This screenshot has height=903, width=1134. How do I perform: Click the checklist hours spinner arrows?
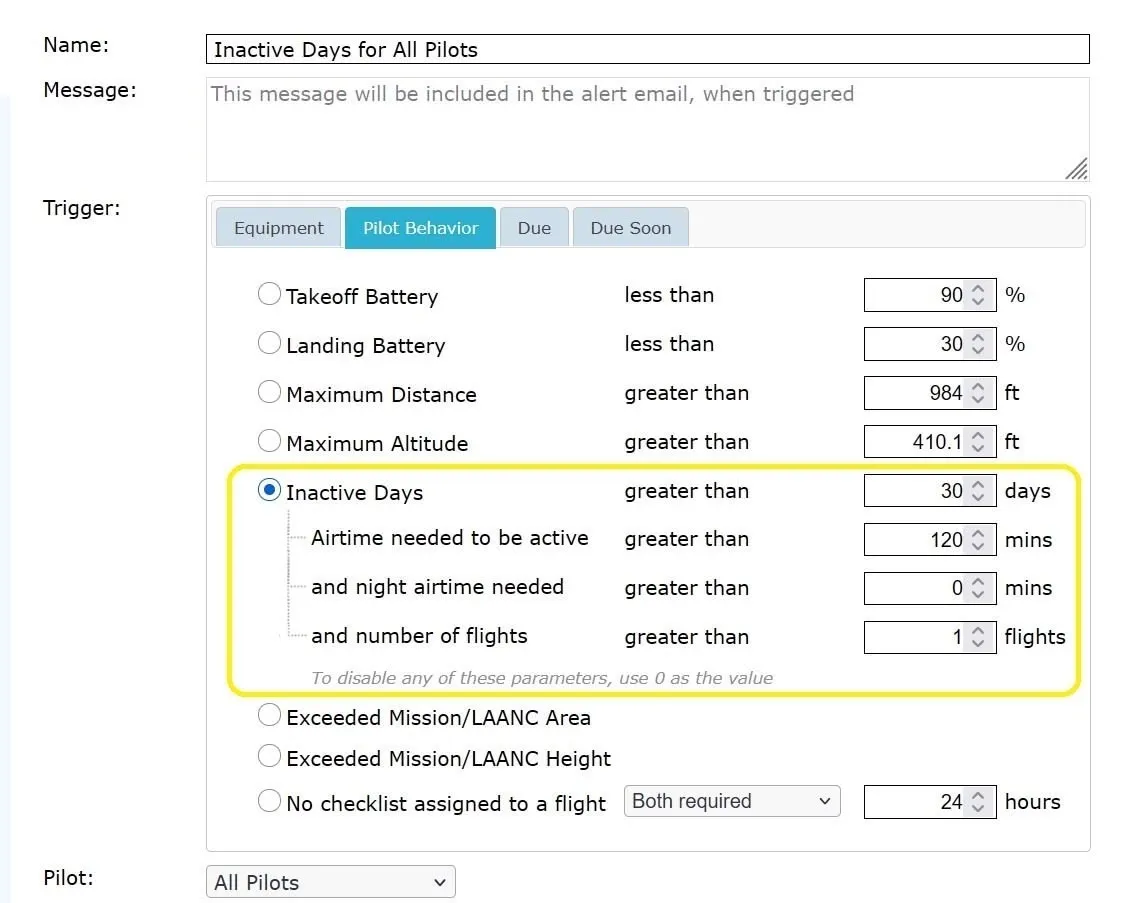[x=978, y=802]
